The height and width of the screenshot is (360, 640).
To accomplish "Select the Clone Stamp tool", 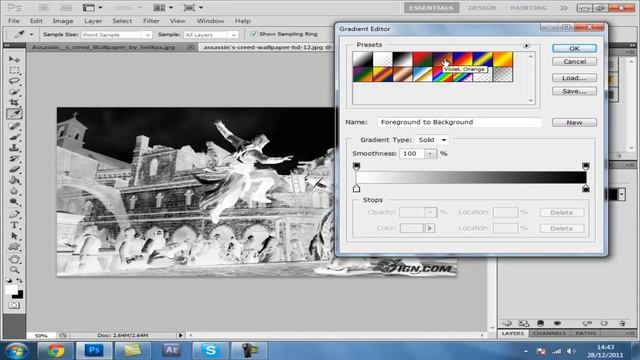I will coord(14,147).
